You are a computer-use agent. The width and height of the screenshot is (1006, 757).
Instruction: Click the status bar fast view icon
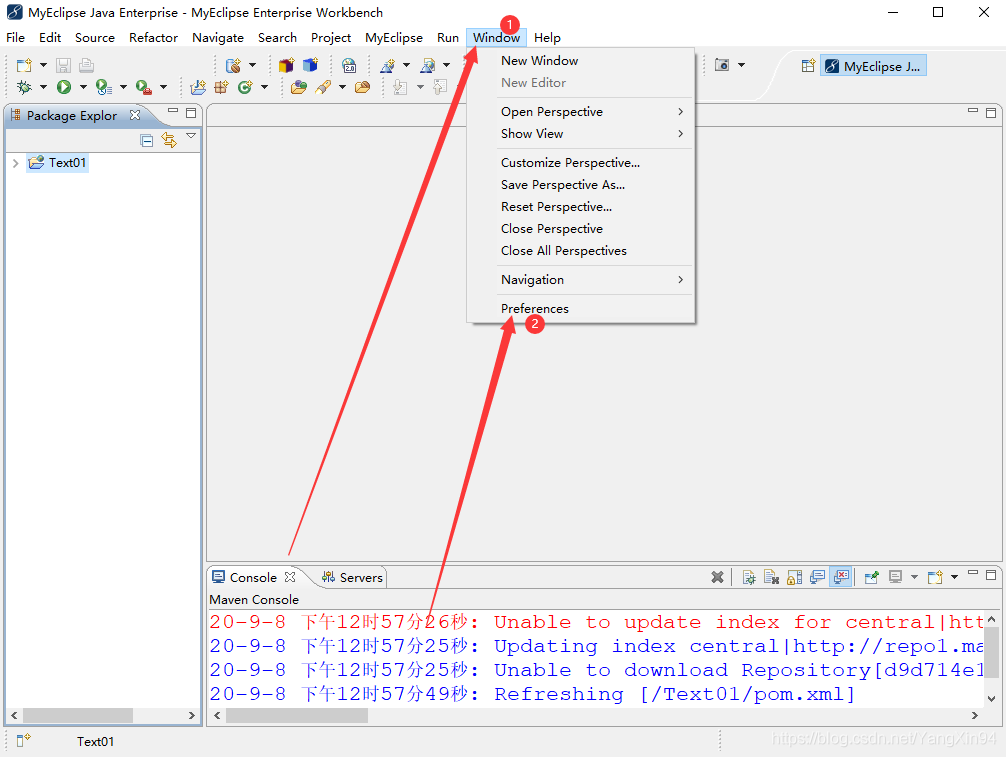[x=23, y=740]
